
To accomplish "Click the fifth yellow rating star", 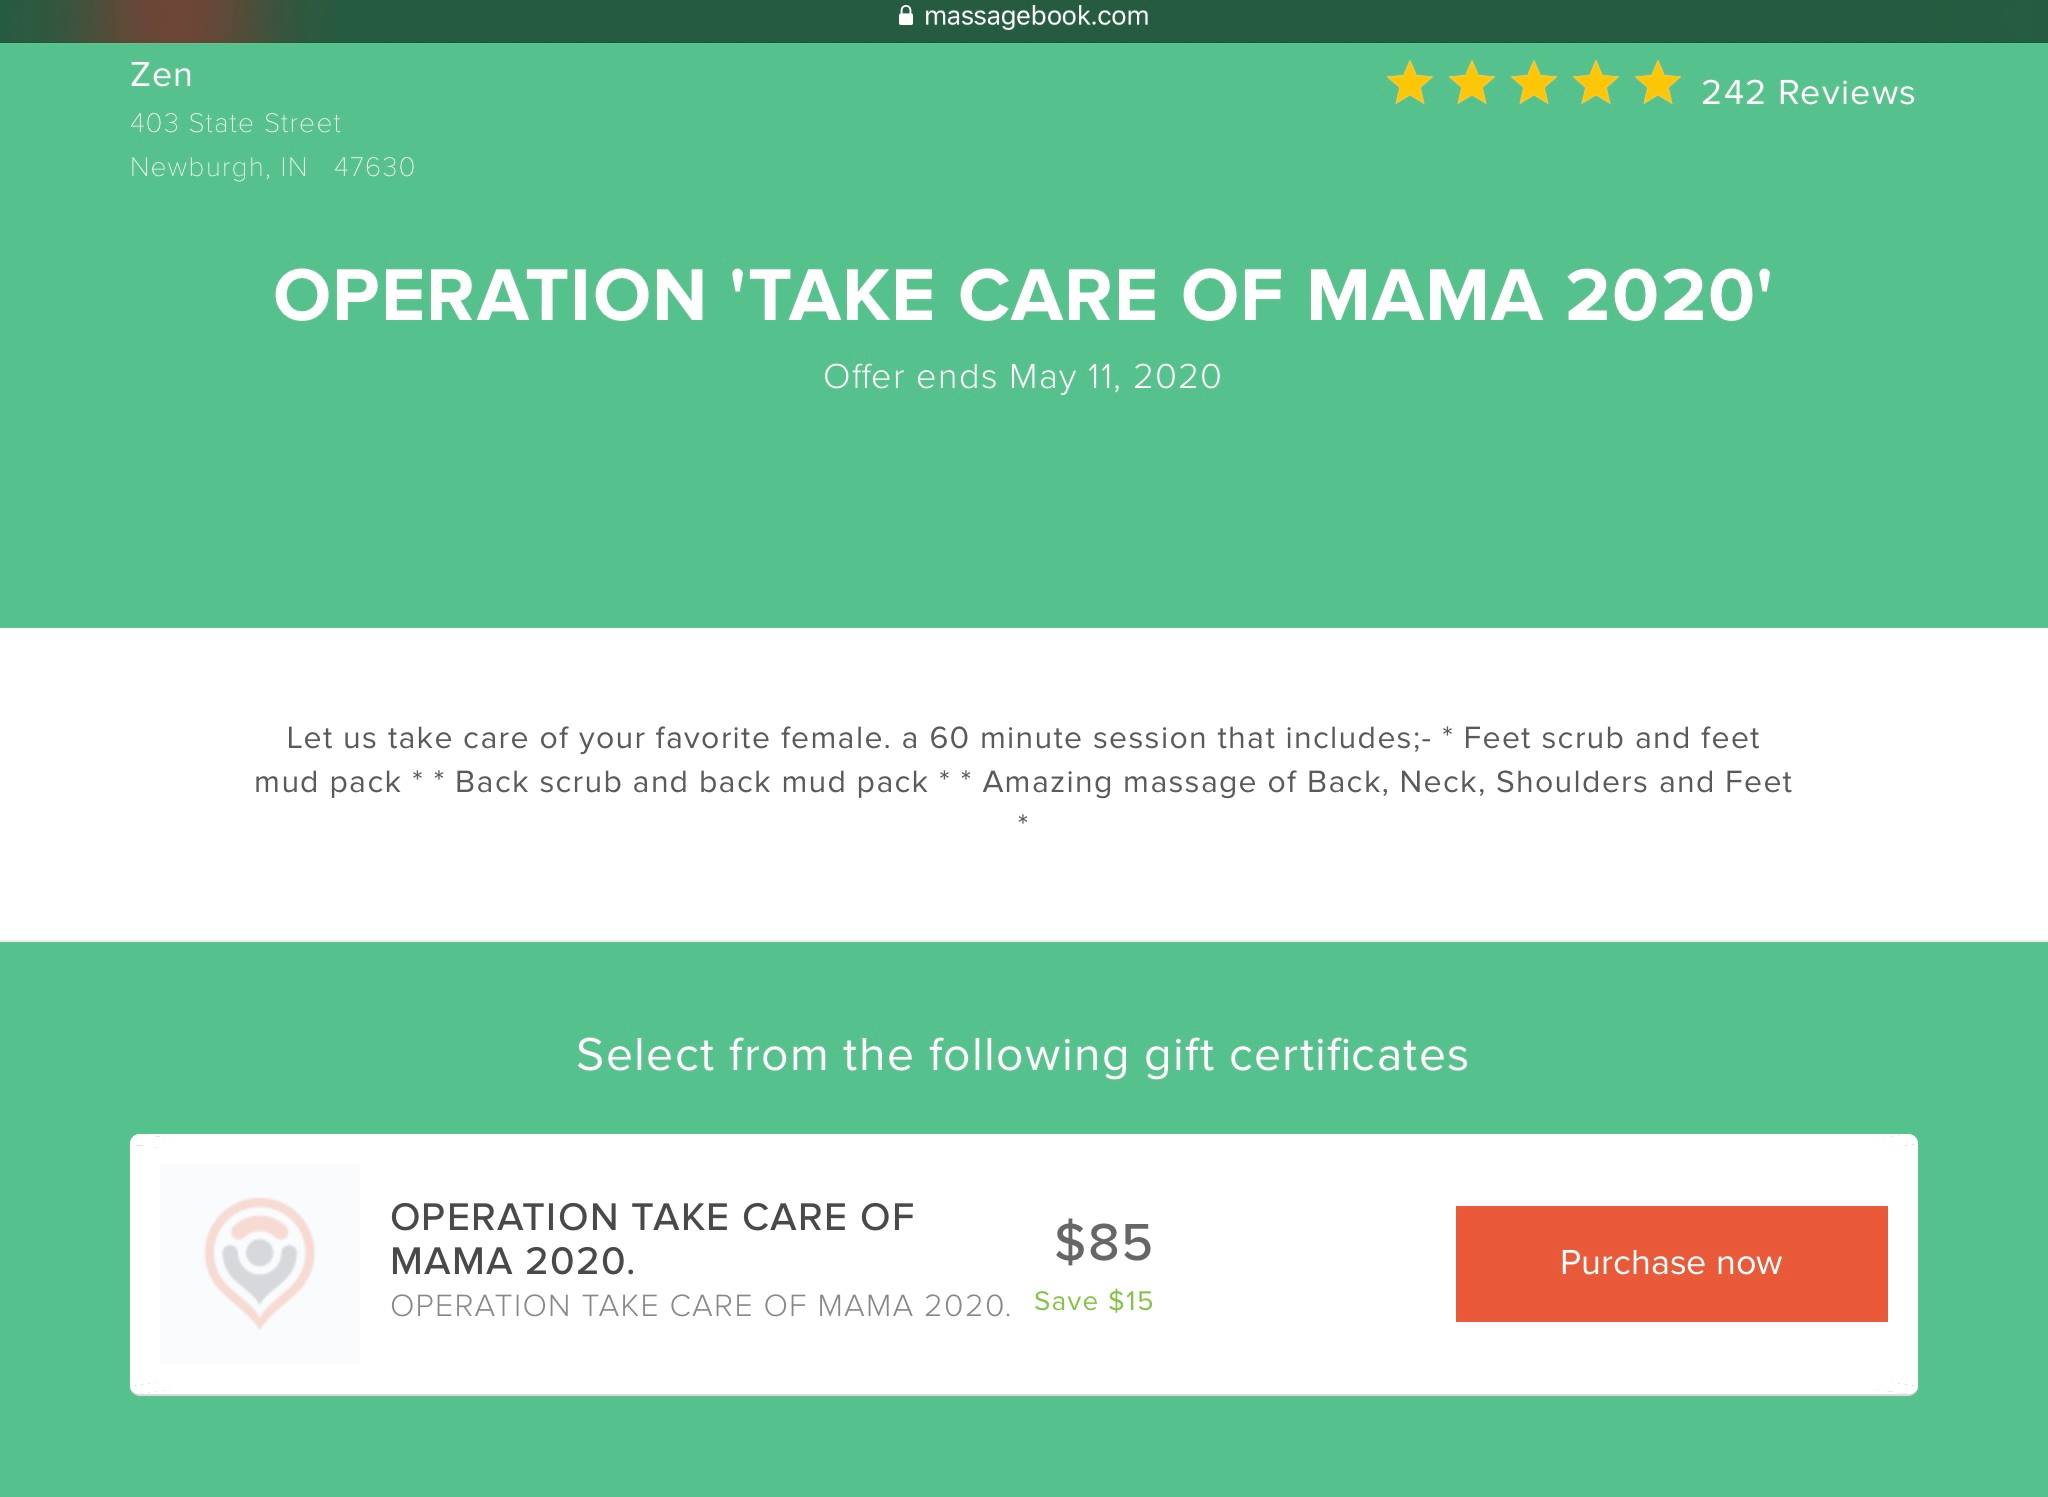I will (x=1658, y=83).
